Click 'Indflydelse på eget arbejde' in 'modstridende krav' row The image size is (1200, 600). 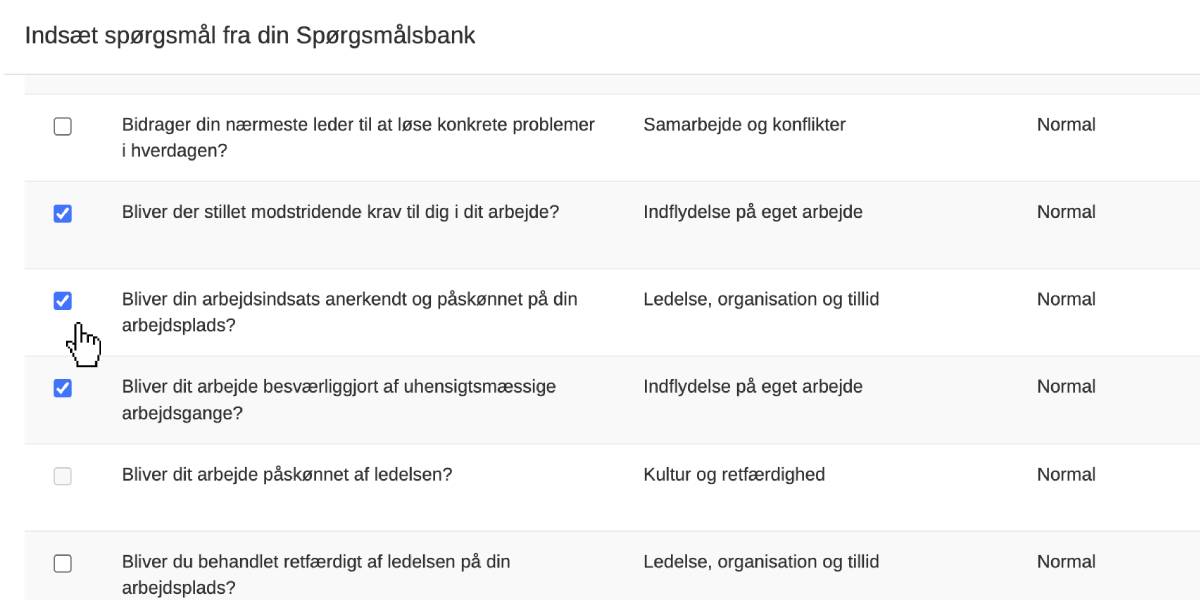[x=753, y=212]
